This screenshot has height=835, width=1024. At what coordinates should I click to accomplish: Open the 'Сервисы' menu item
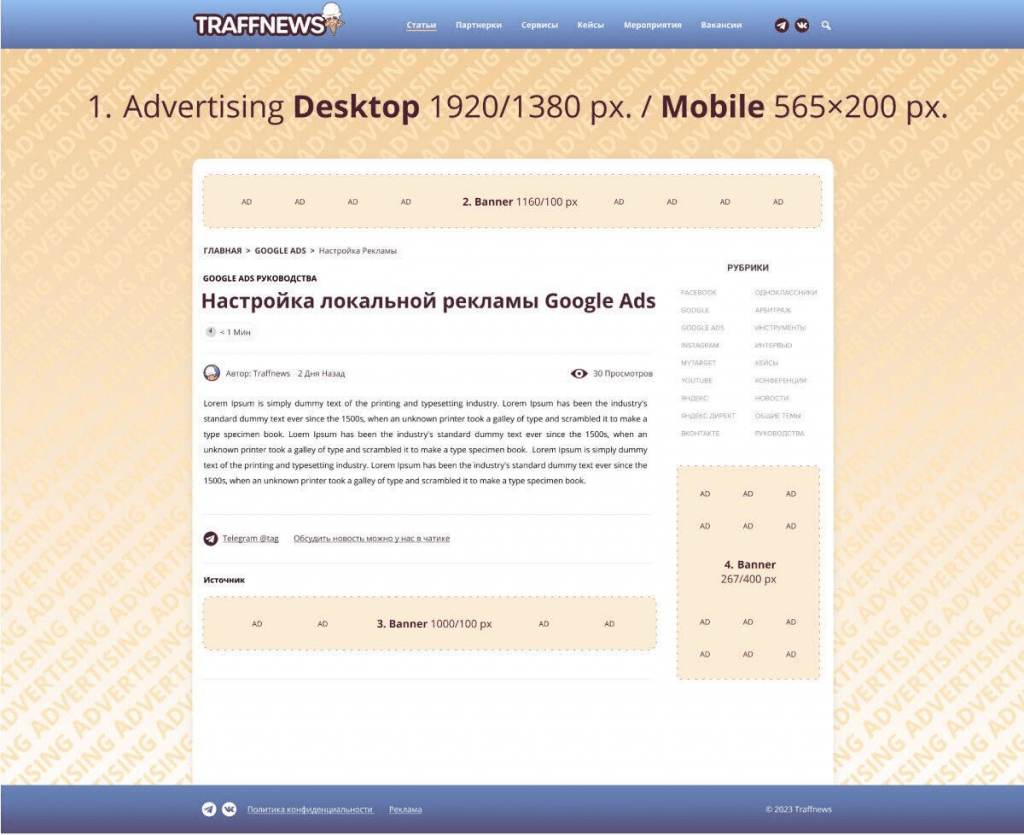coord(539,25)
